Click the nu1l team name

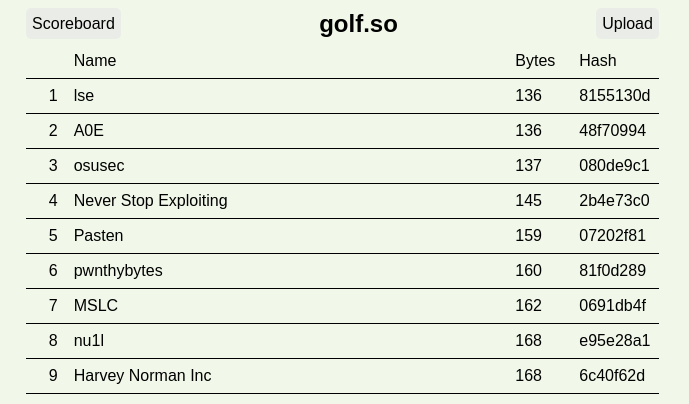[89, 341]
